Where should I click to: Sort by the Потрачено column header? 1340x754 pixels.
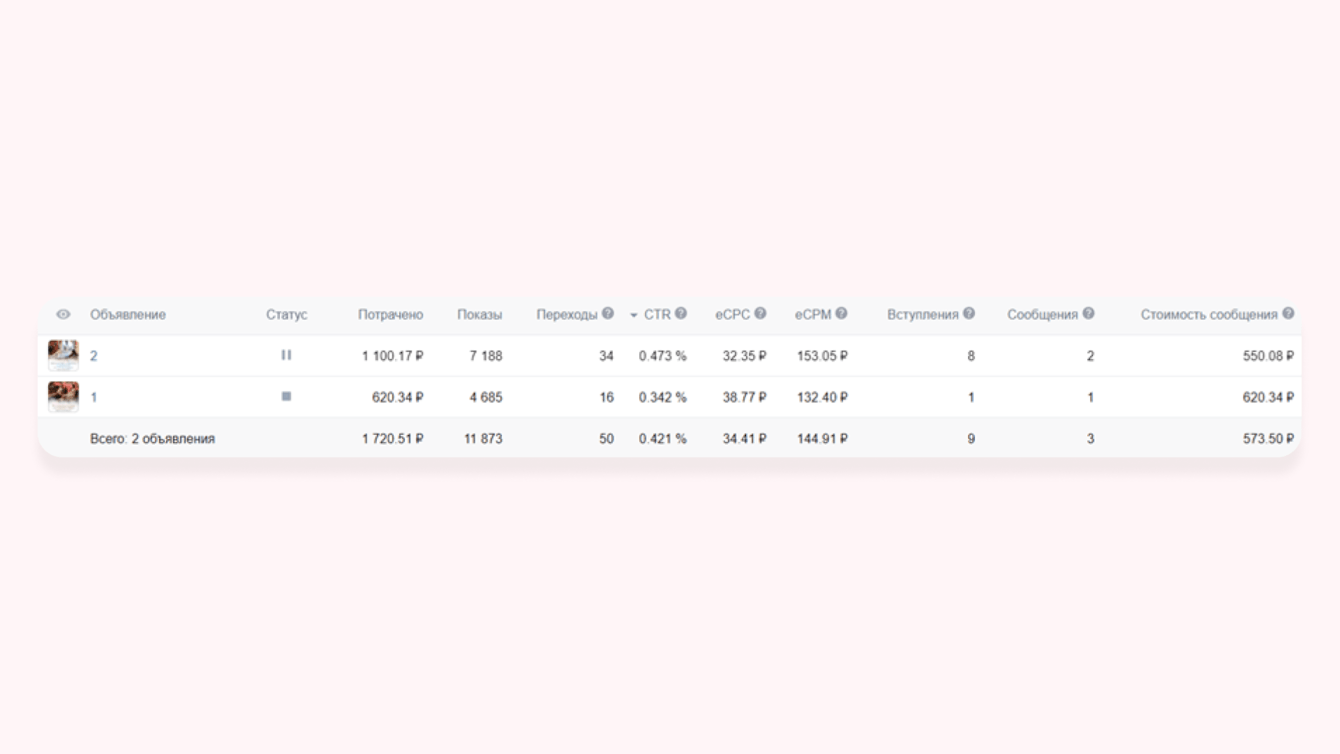391,315
